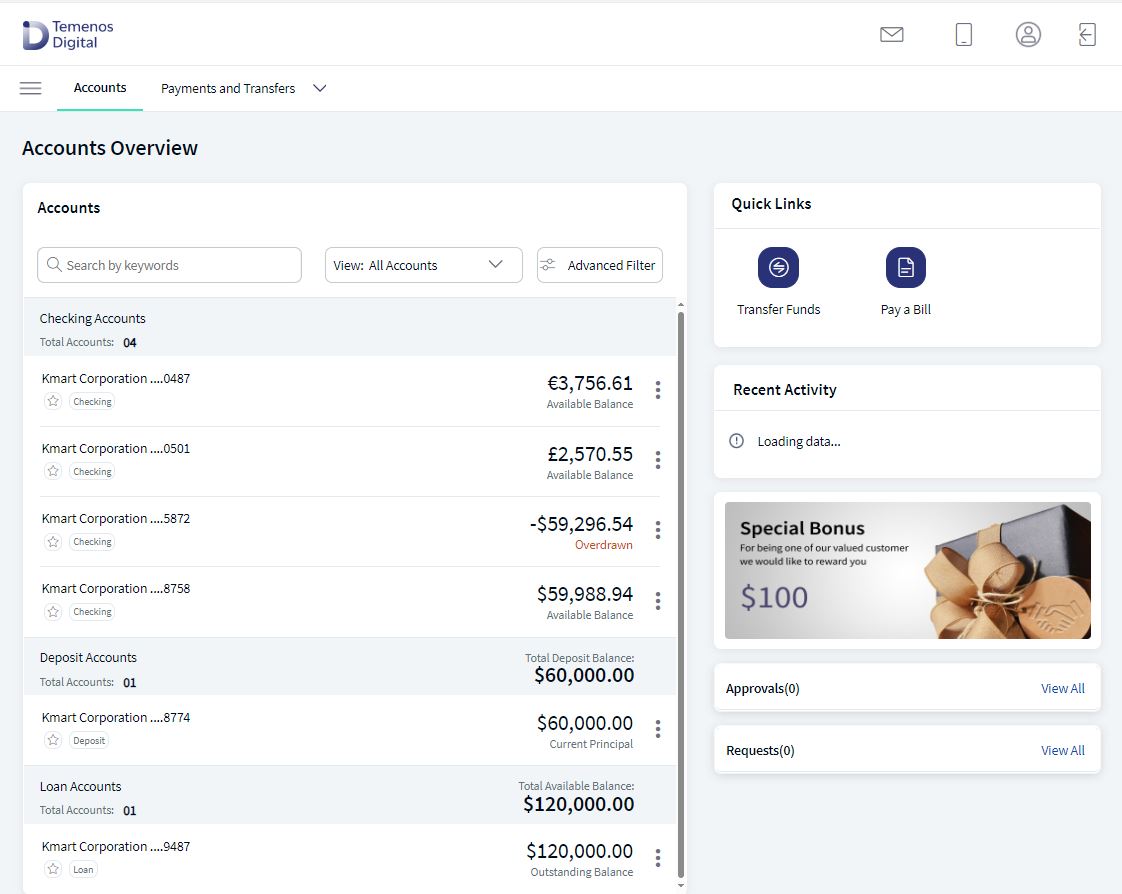
Task: Open the messages envelope icon
Action: 891,34
